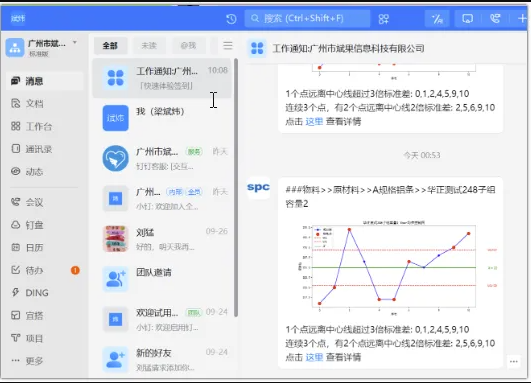Open 团队邀请 in conversation list
Viewport: 531px width, 383px height.
coord(162,279)
